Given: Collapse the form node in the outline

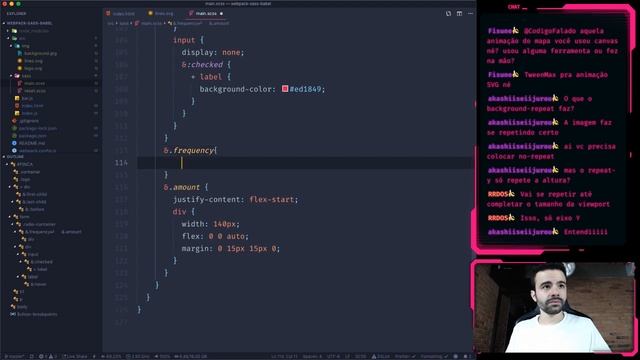Looking at the screenshot, I should tap(9, 217).
